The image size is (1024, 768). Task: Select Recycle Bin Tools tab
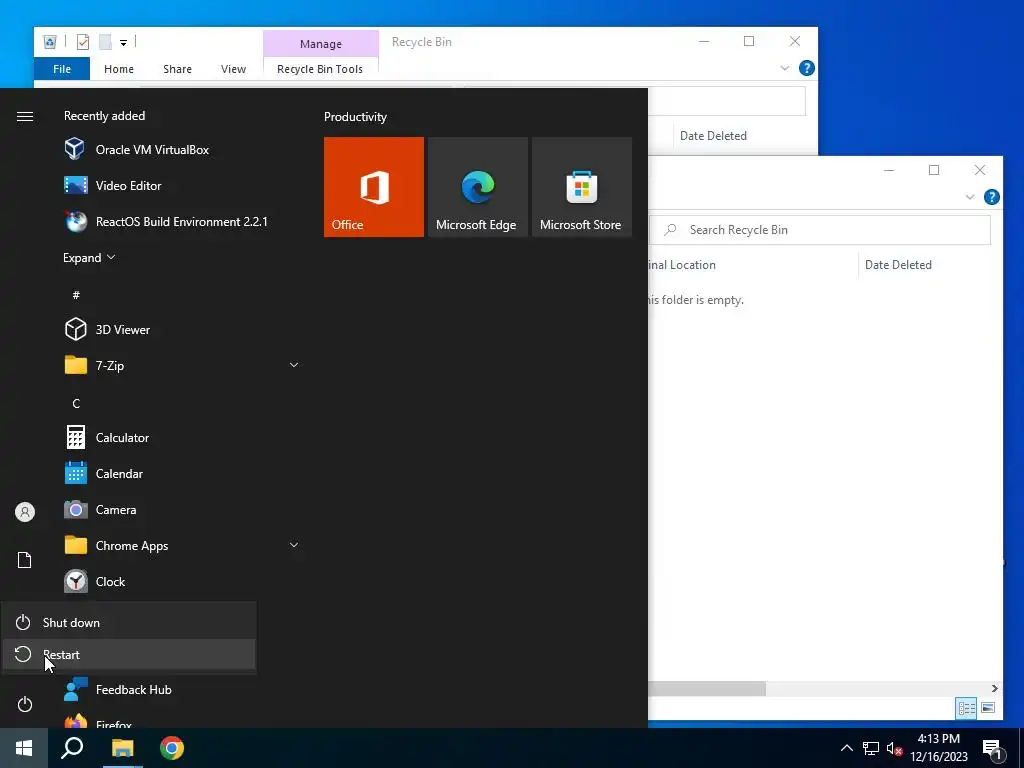click(320, 69)
